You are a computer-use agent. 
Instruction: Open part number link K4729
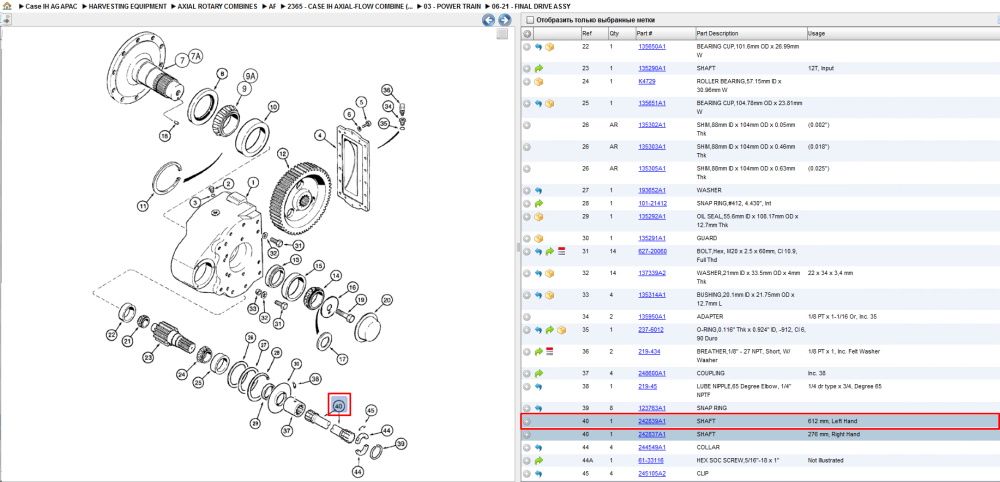point(647,82)
